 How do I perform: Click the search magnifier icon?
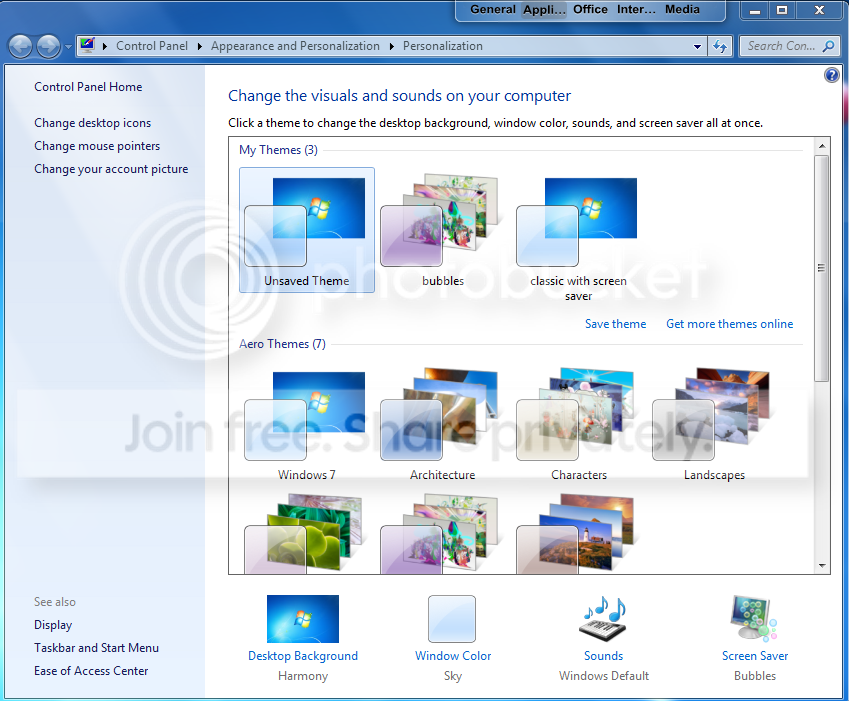coord(828,47)
